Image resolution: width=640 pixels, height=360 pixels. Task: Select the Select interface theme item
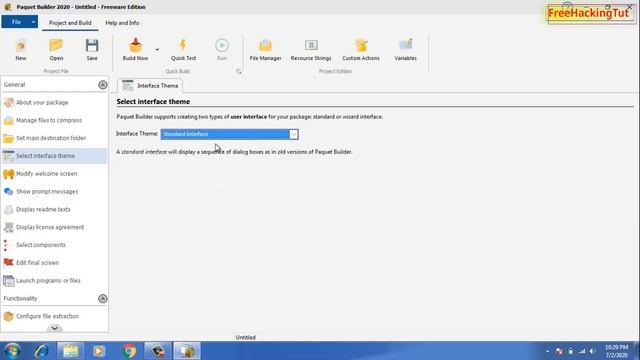(54, 156)
